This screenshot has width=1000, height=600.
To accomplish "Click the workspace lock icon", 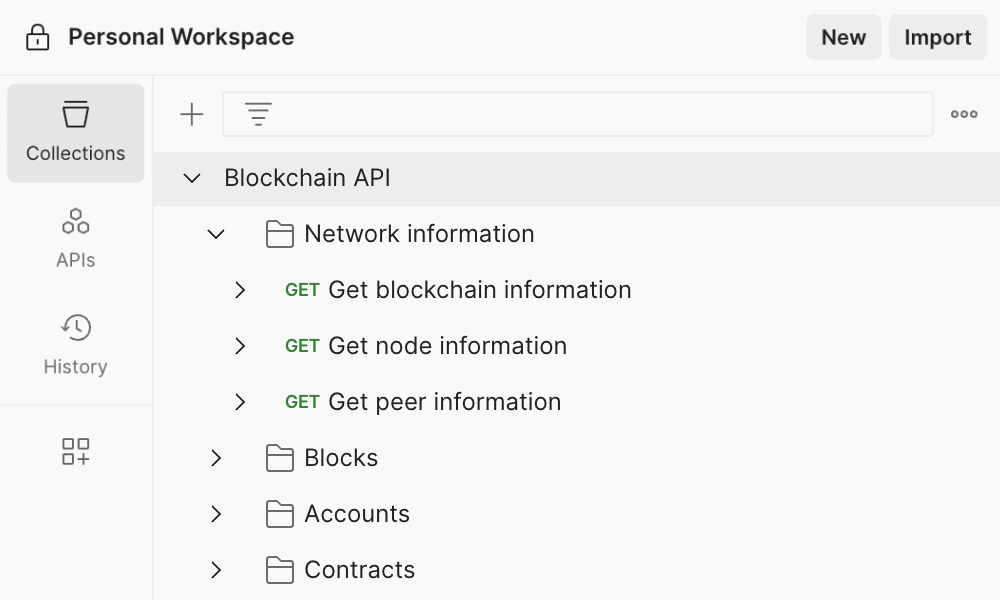I will pyautogui.click(x=38, y=38).
